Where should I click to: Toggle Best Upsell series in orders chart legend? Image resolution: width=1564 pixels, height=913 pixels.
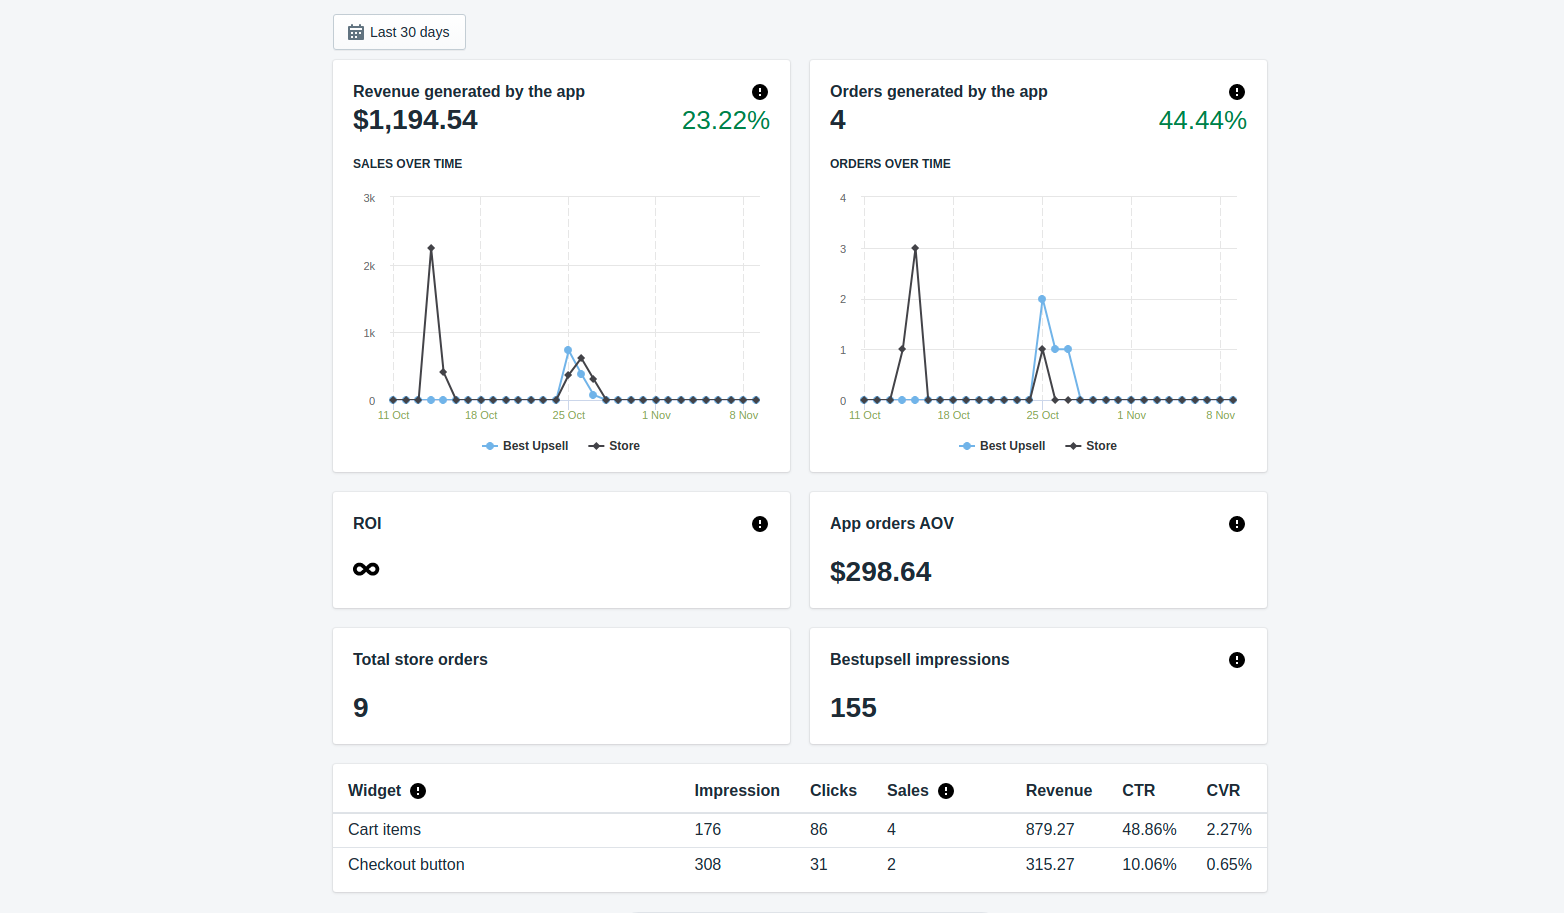[1002, 446]
